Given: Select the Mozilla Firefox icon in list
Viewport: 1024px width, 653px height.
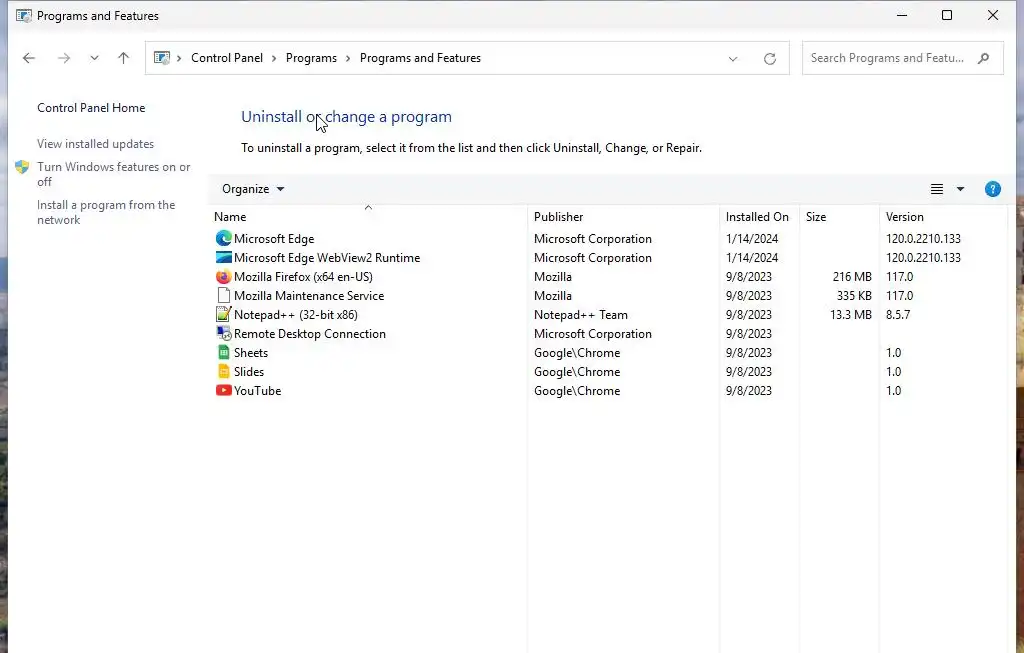Looking at the screenshot, I should (x=223, y=277).
